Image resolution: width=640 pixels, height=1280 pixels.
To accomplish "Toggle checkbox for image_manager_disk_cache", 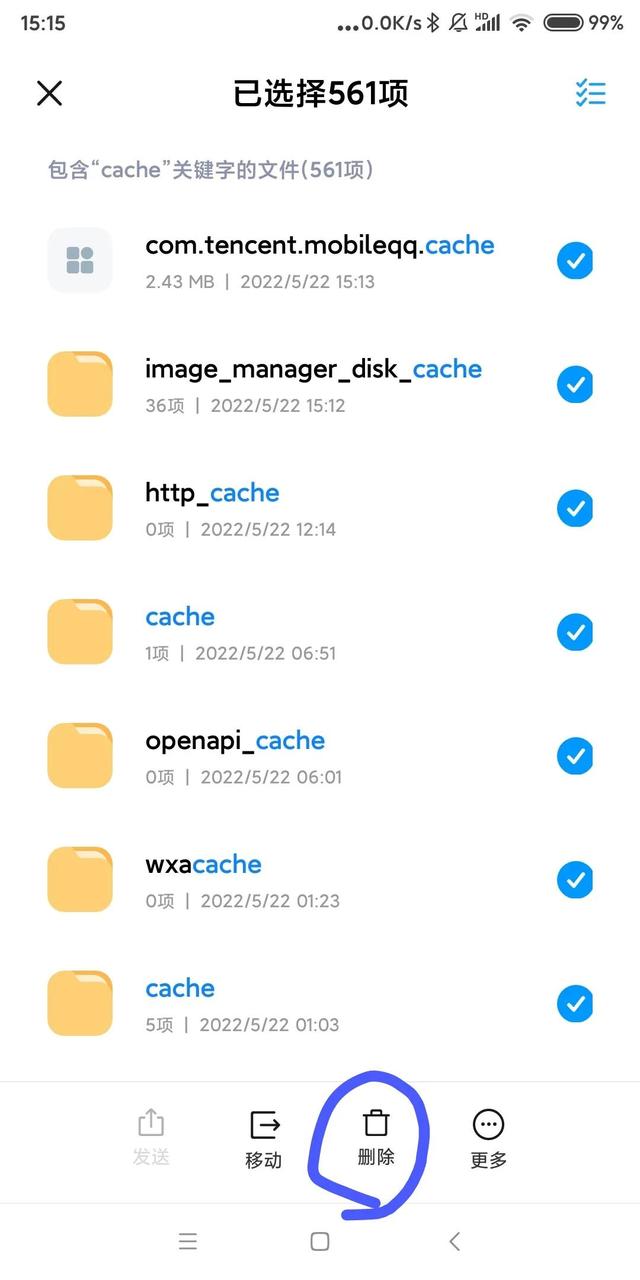I will click(x=575, y=385).
